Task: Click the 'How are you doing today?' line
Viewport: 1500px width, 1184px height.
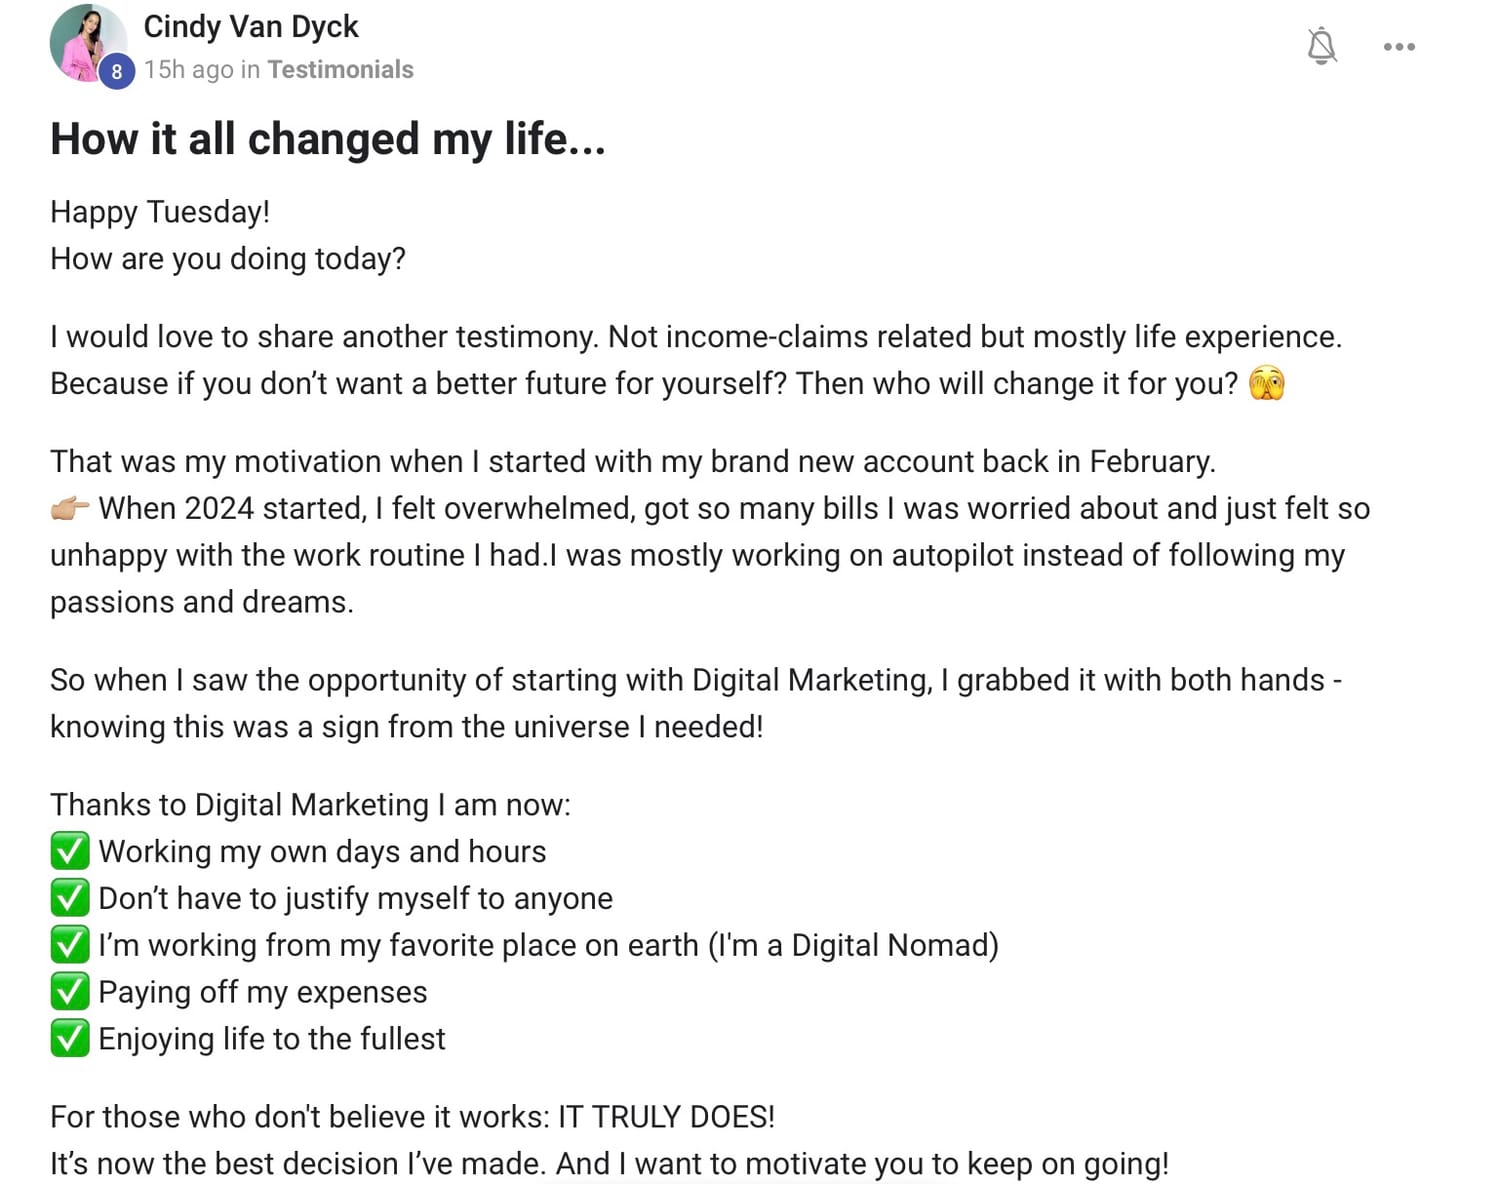Action: point(228,259)
